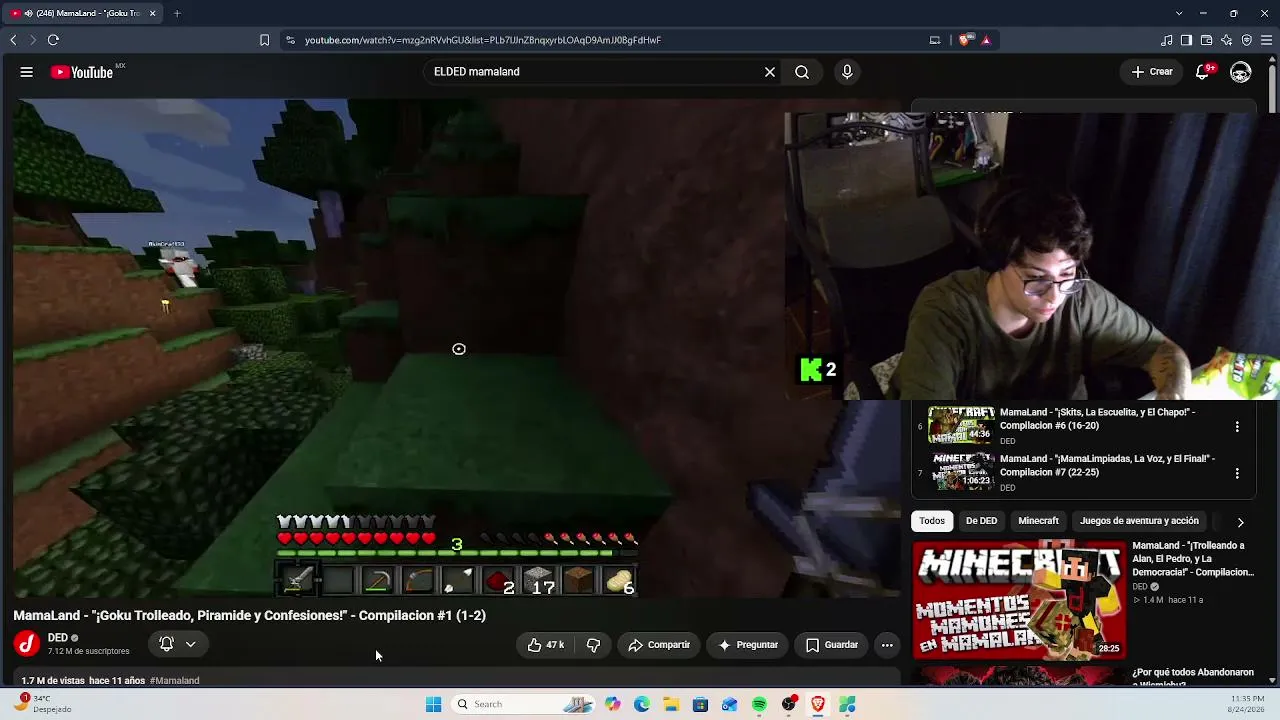Click the Preguntar button
The image size is (1280, 720).
(748, 645)
